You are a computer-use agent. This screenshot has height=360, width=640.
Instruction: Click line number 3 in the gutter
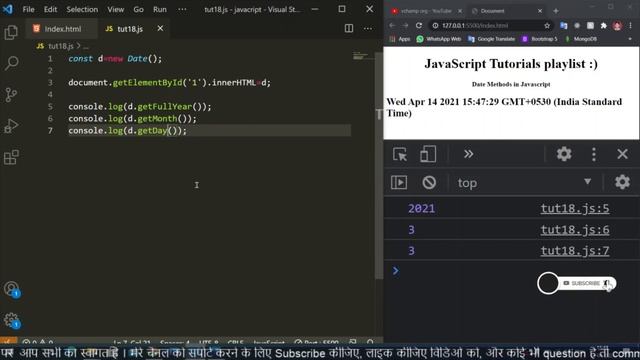50,82
